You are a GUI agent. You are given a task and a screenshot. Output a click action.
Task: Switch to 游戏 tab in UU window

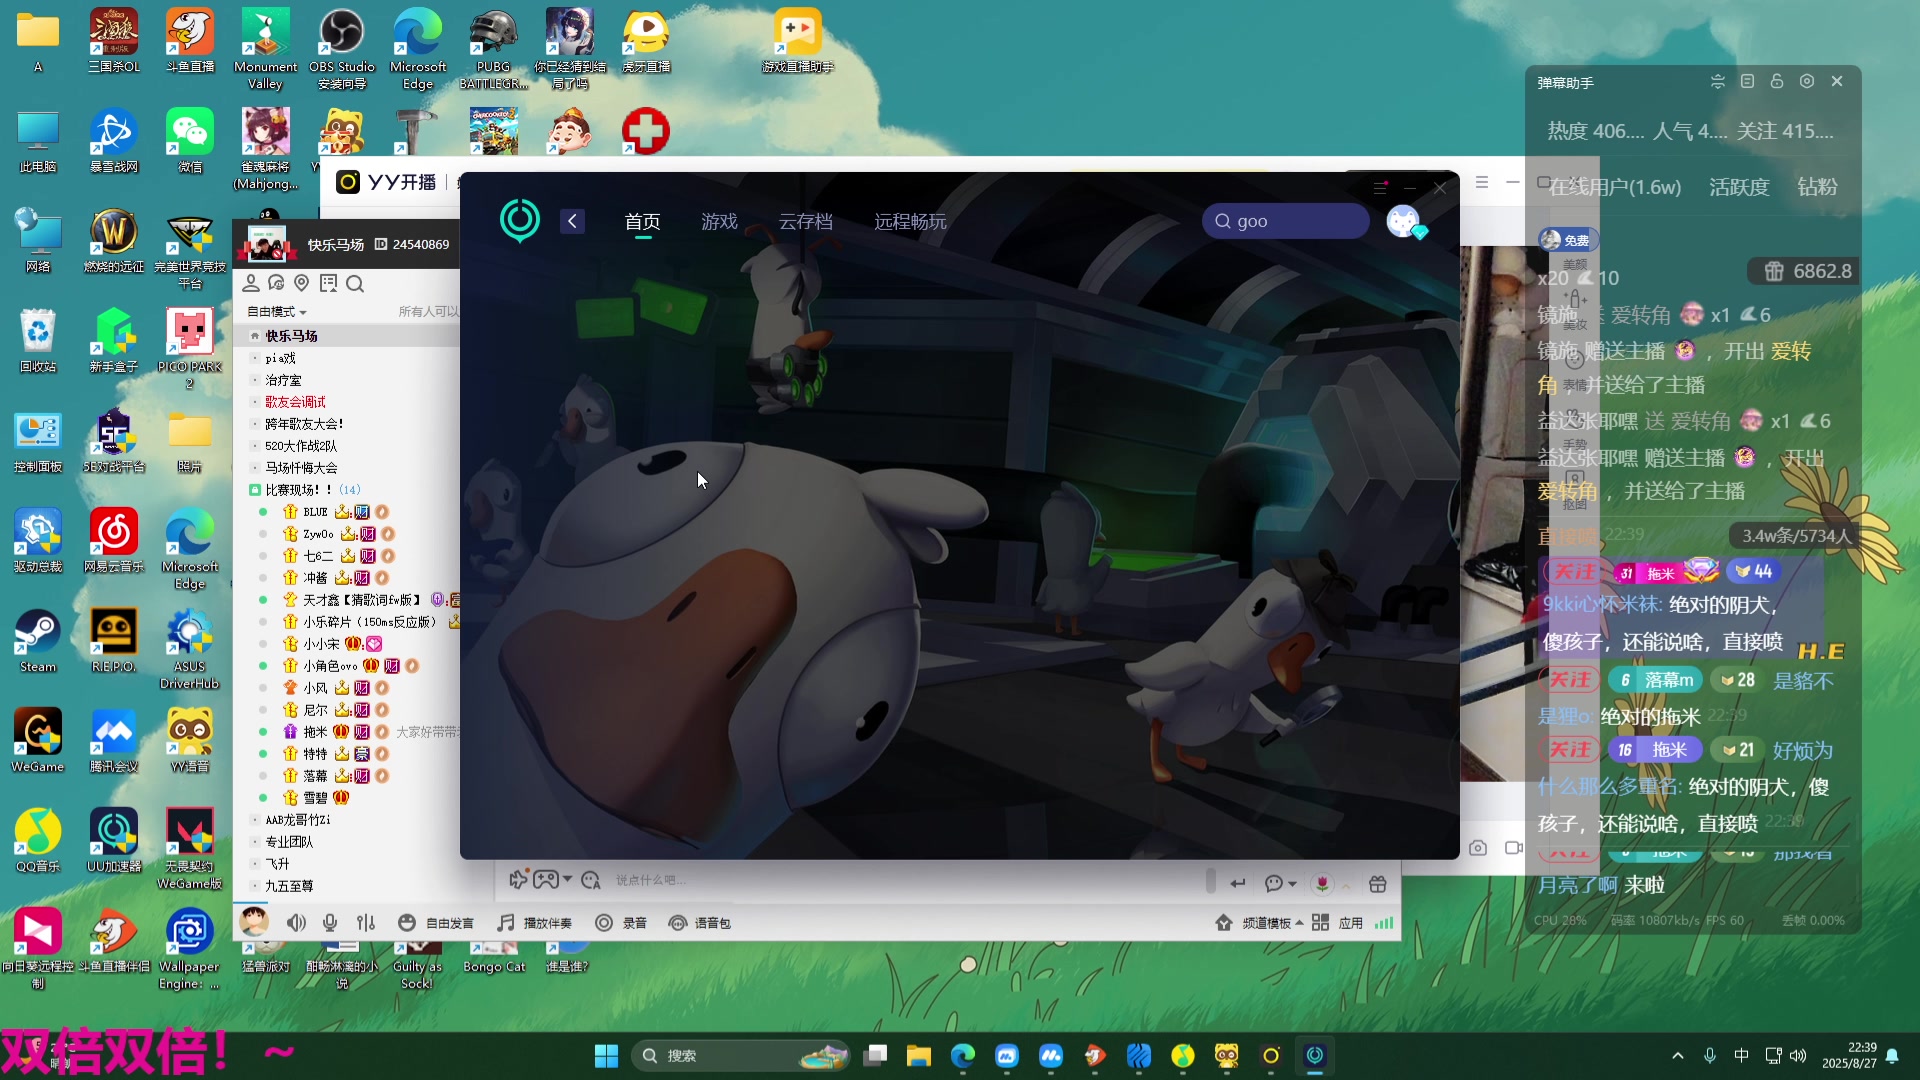[x=719, y=222]
